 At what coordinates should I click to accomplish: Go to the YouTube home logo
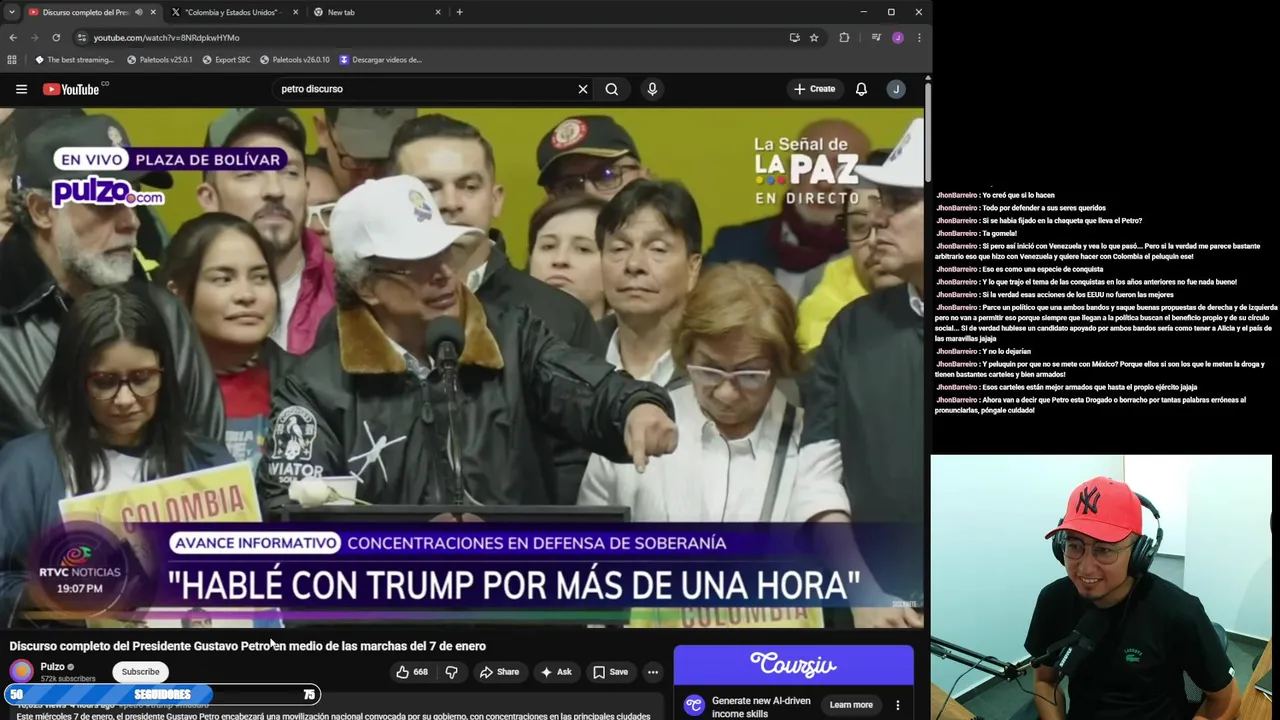coord(72,89)
